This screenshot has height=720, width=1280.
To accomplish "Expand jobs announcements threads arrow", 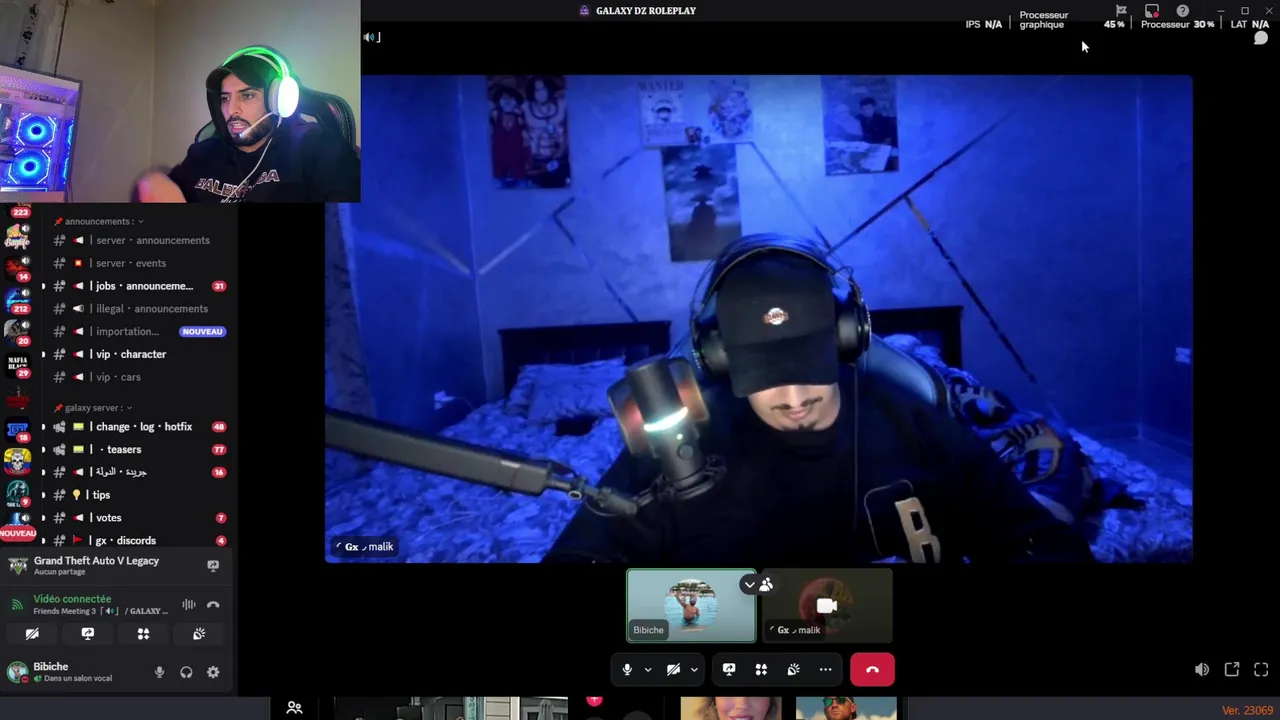I will 42,286.
